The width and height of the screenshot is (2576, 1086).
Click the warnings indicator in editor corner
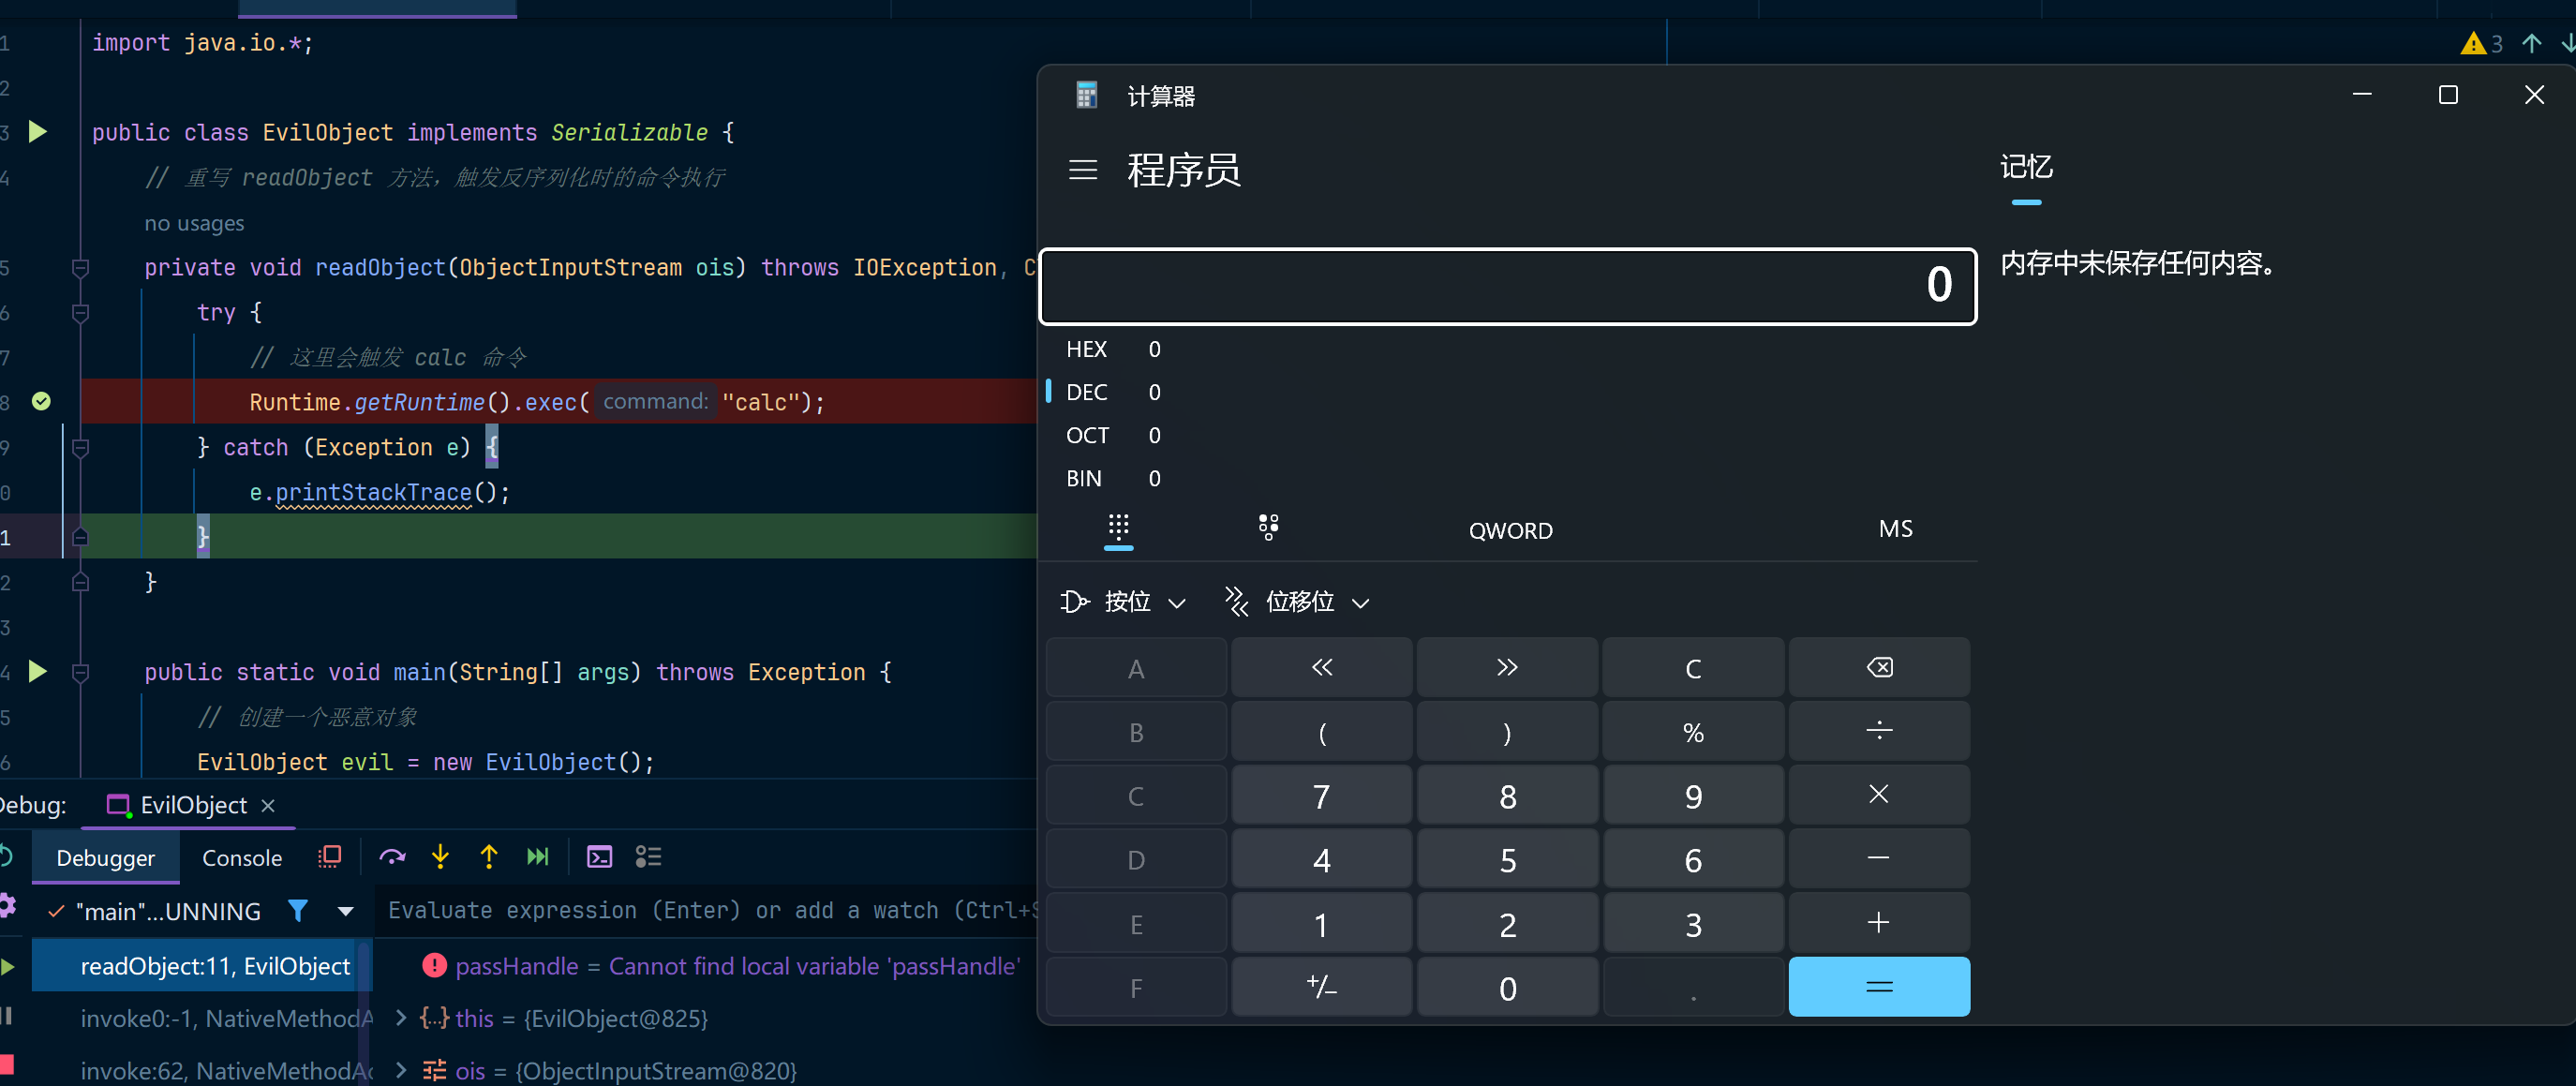[x=2481, y=43]
